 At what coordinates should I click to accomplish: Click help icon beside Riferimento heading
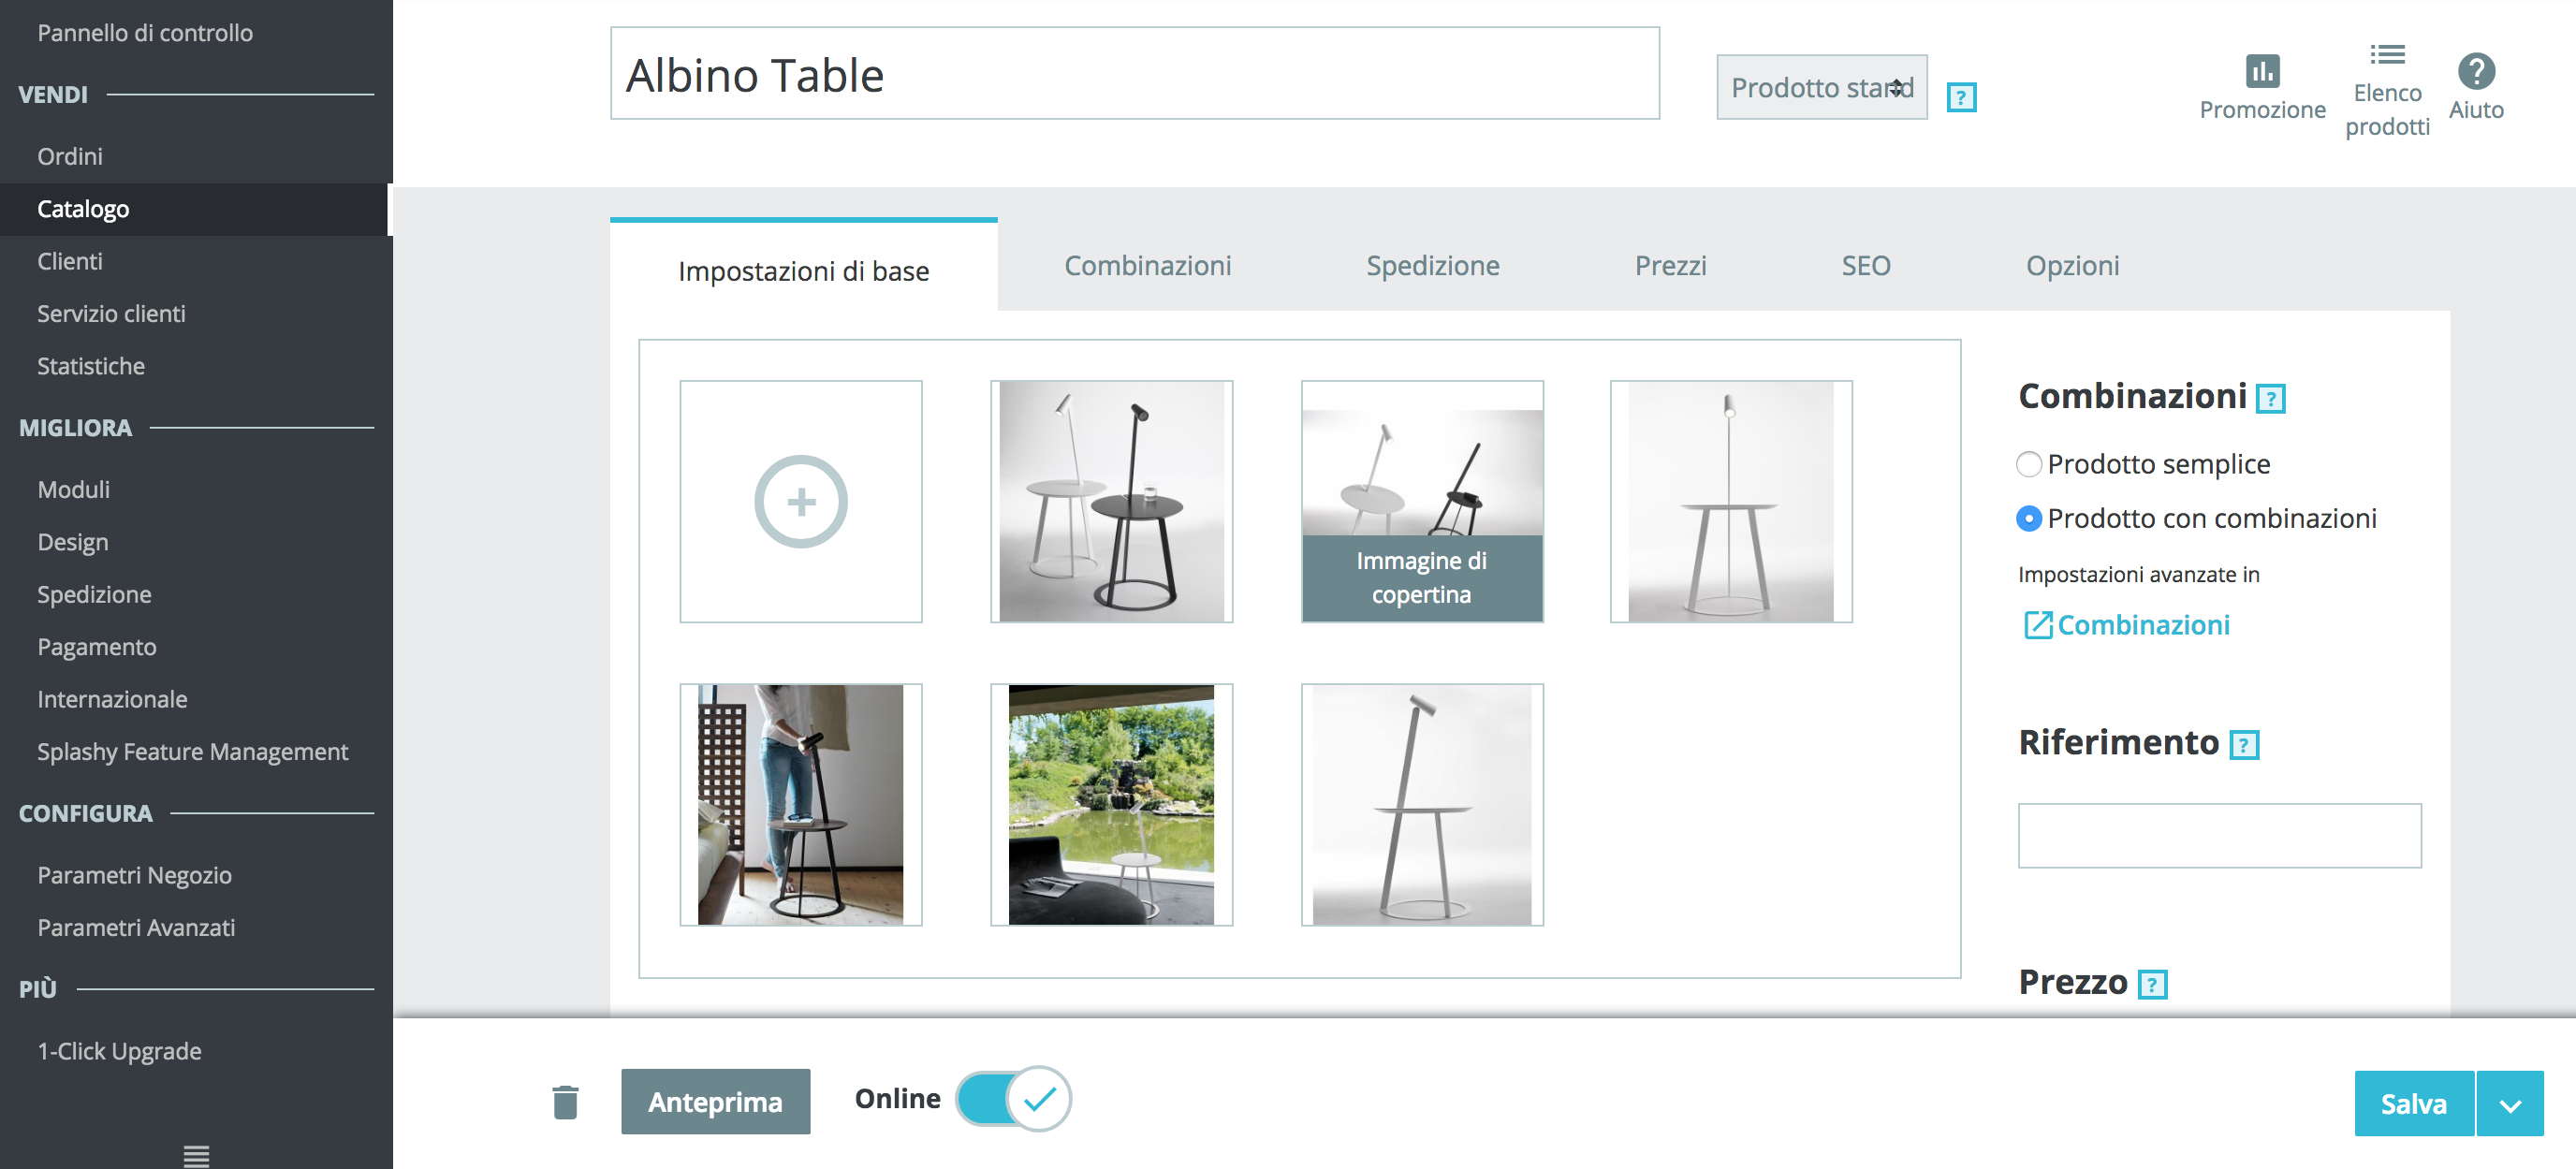[2244, 745]
